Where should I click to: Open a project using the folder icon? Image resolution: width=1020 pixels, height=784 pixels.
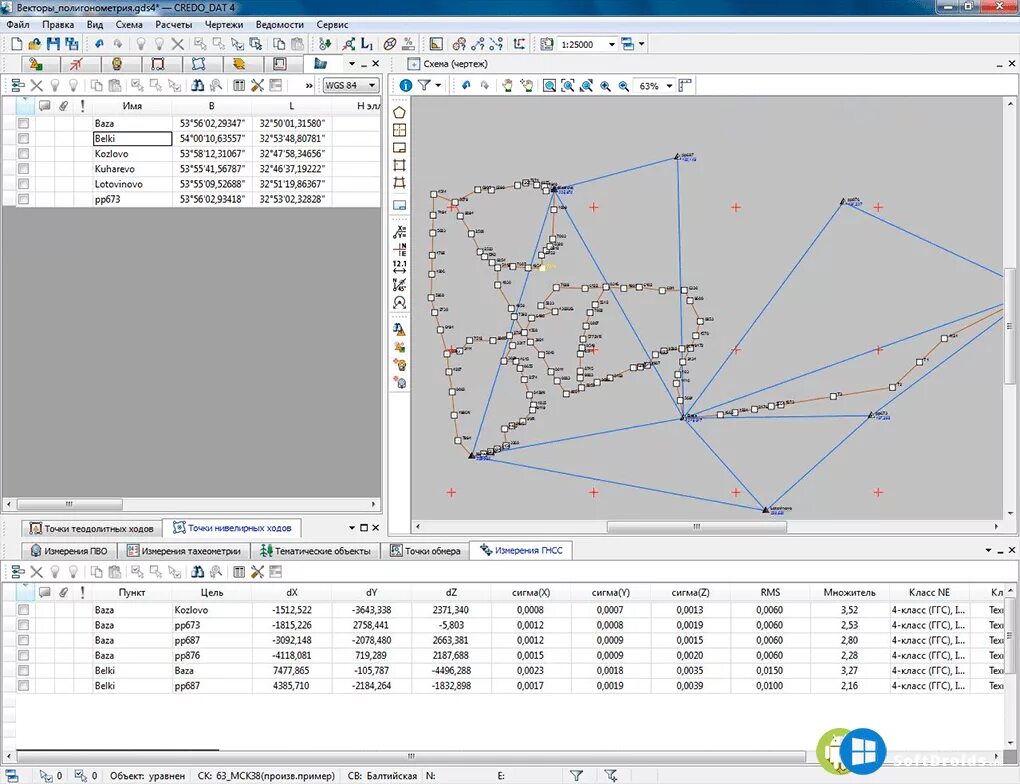(x=34, y=44)
